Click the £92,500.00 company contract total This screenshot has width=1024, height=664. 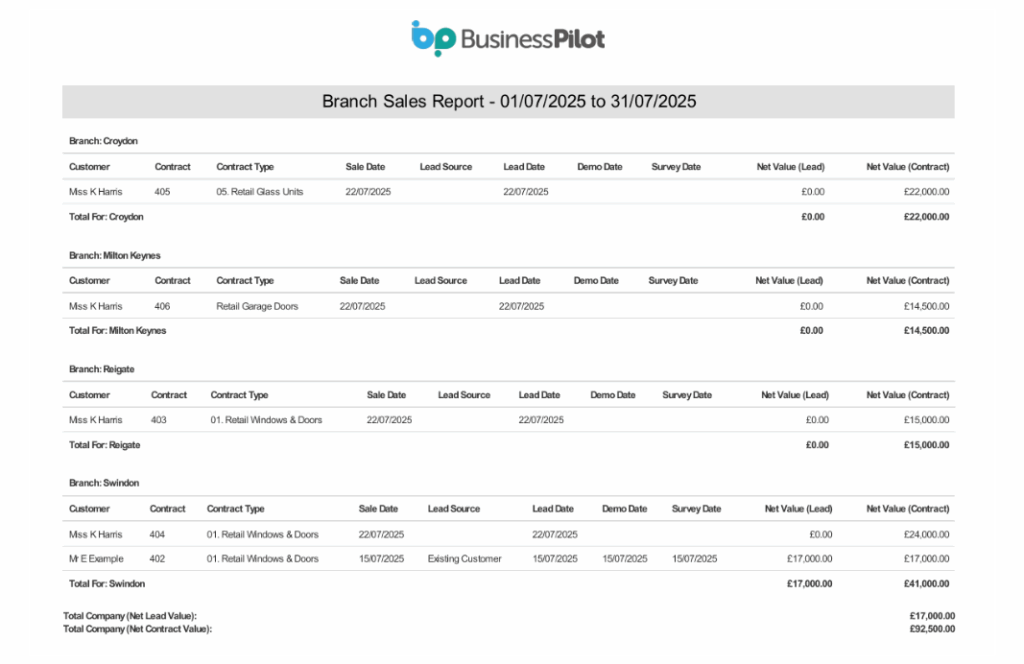932,629
